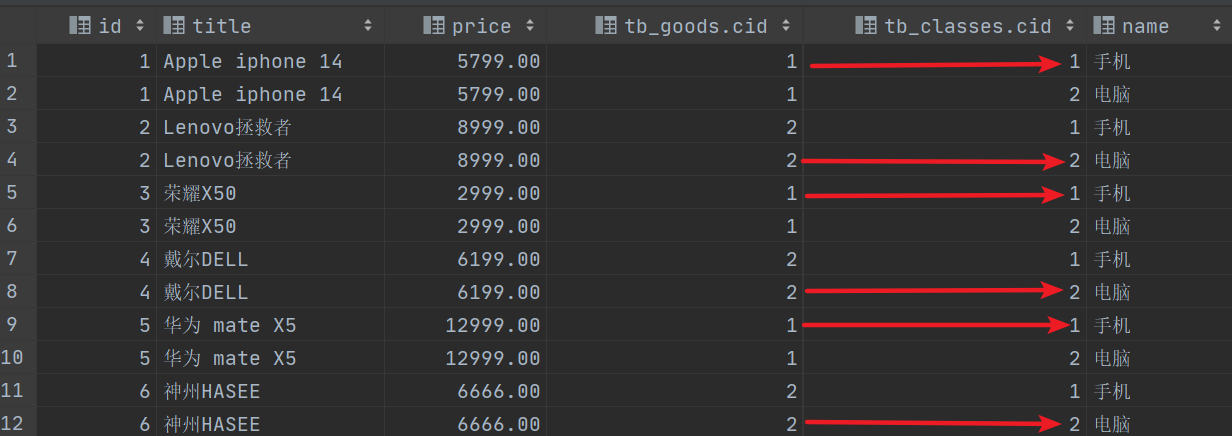Click price 6199.00 in row 7
1232x436 pixels.
tap(499, 259)
